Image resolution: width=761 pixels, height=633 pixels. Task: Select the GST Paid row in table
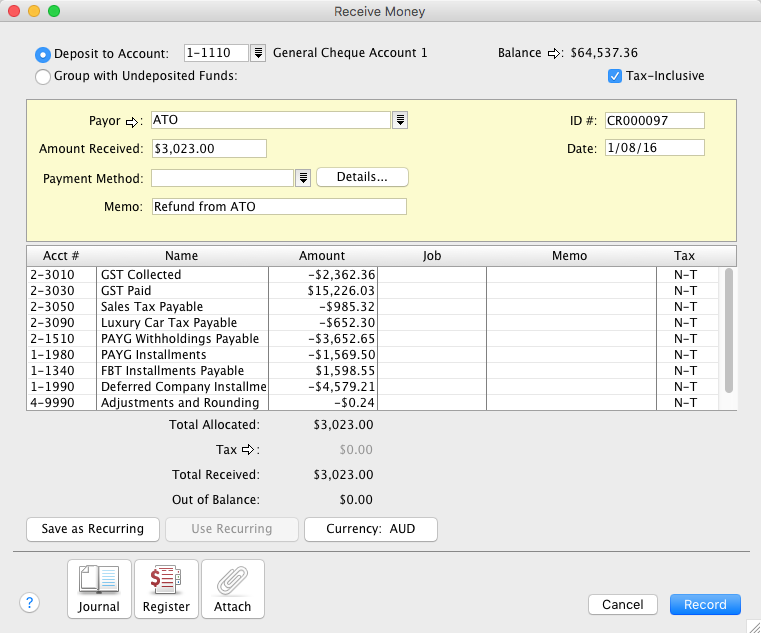182,291
